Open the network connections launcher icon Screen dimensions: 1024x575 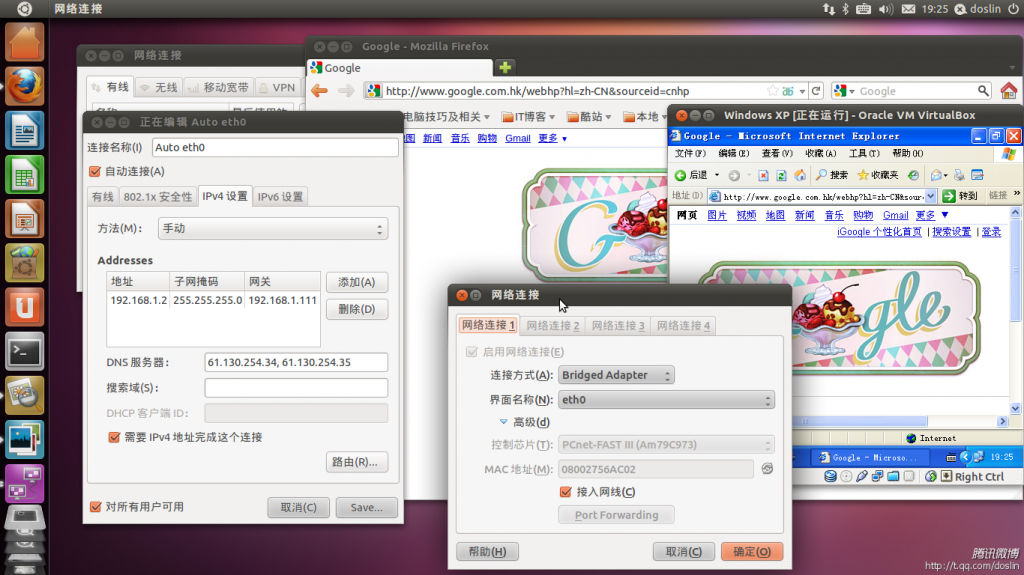[x=25, y=484]
